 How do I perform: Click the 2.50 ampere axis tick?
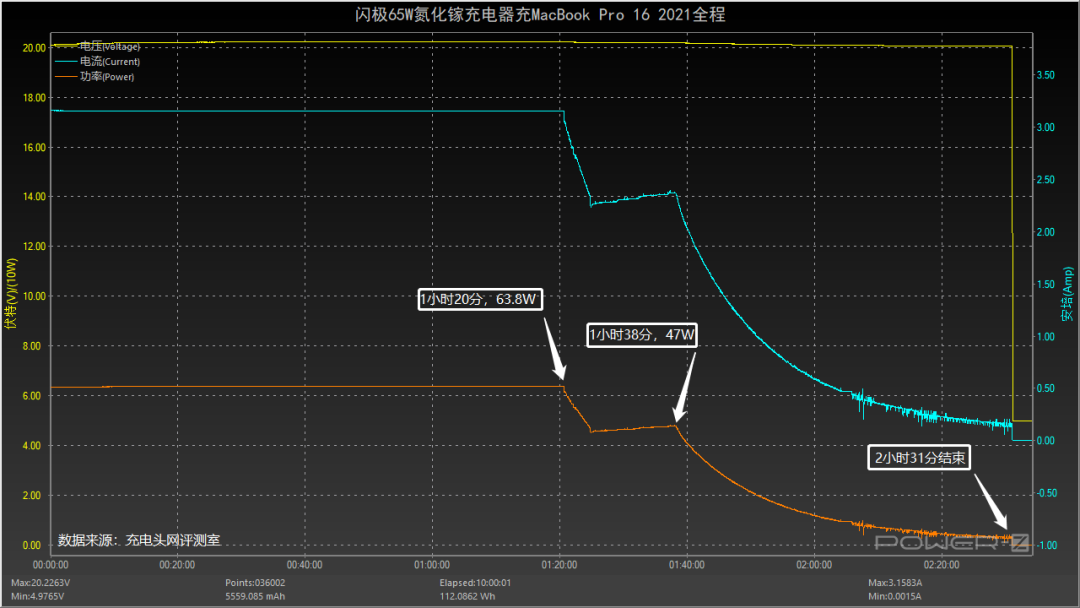click(x=1046, y=180)
